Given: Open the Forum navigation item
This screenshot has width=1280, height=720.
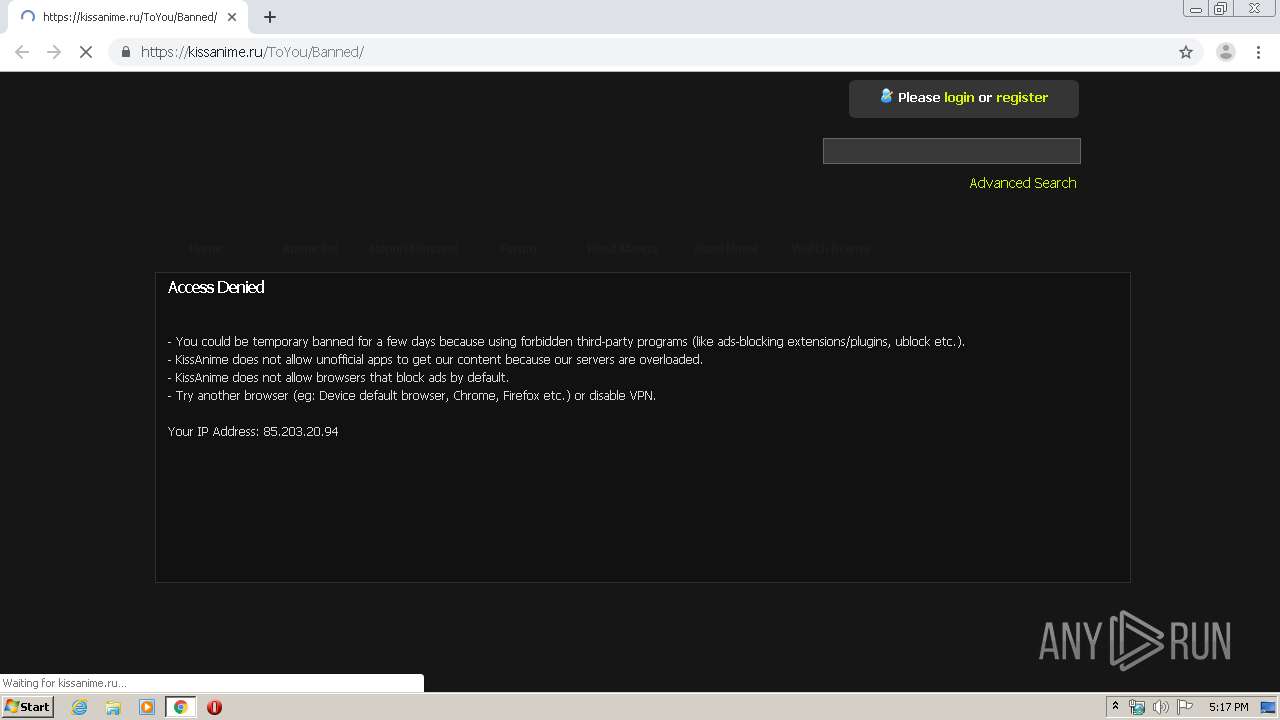Looking at the screenshot, I should 518,249.
